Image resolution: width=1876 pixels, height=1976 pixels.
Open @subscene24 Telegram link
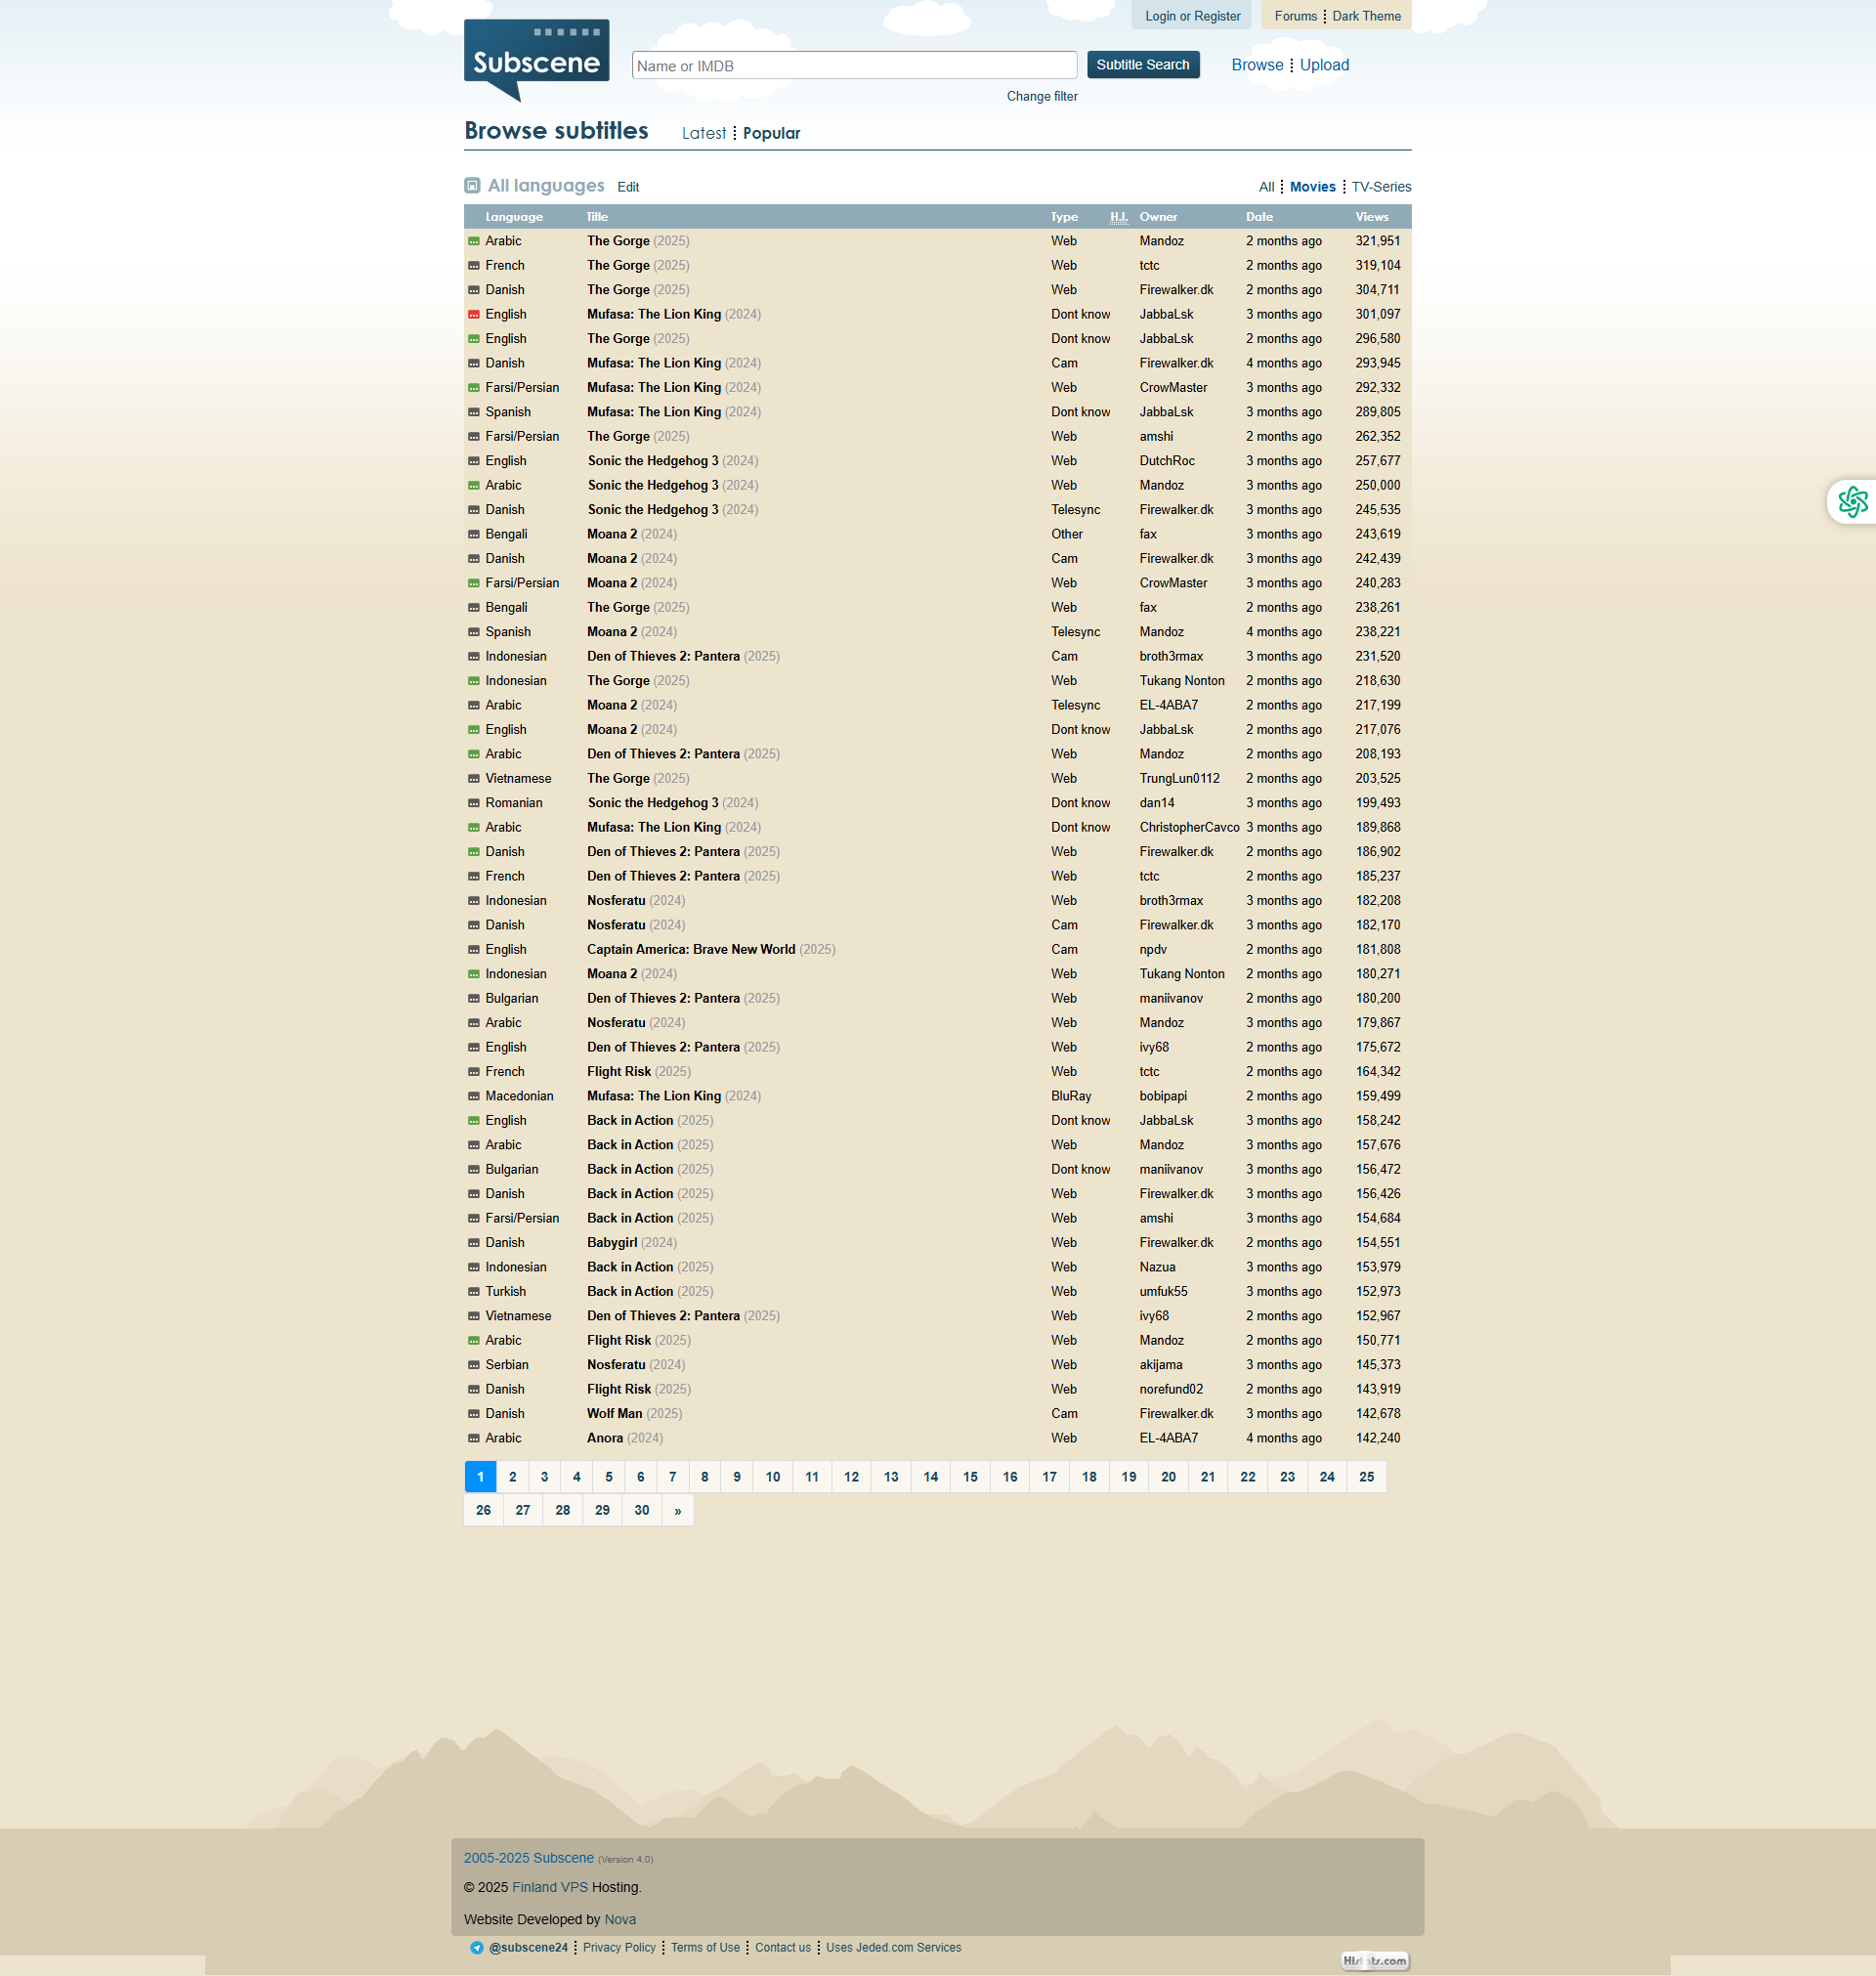click(x=528, y=1947)
